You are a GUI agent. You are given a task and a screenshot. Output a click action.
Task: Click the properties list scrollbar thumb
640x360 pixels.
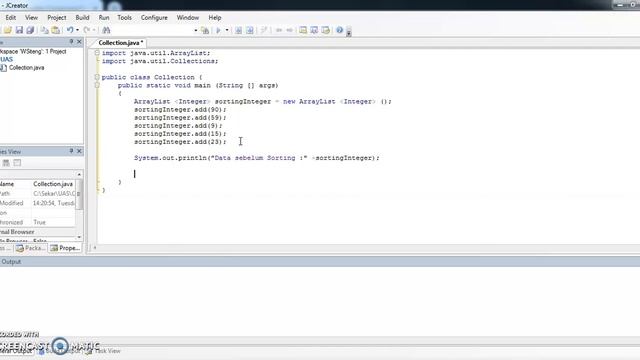click(x=79, y=194)
